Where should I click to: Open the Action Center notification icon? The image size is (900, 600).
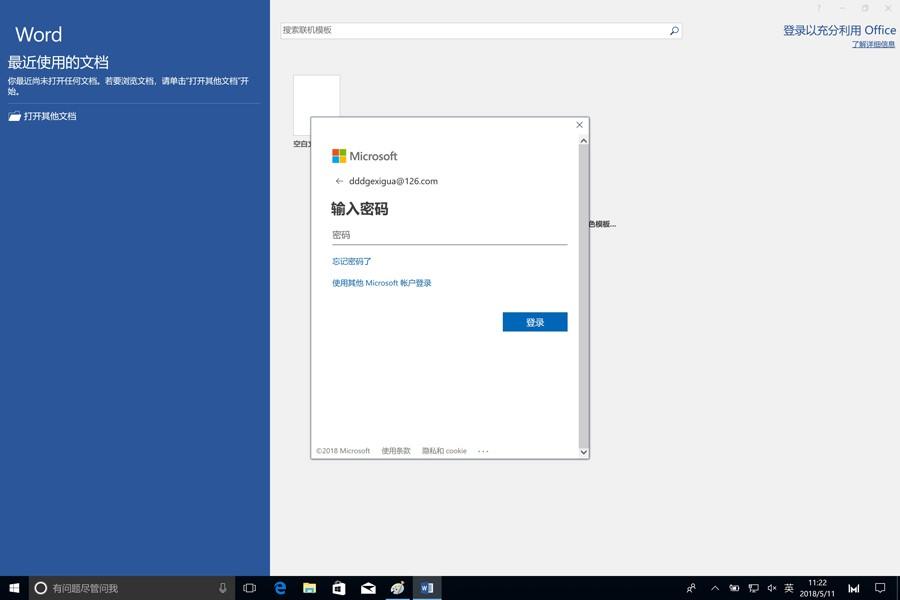(880, 588)
